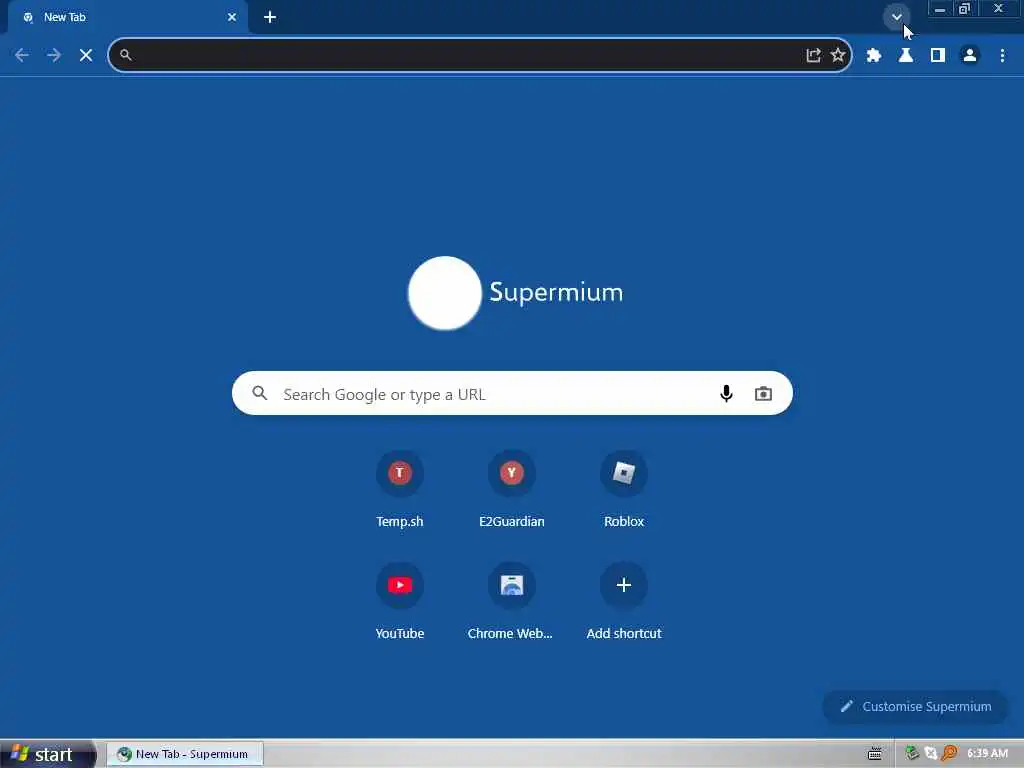
Task: Select New Tab - Supermium in the taskbar
Action: (x=185, y=754)
